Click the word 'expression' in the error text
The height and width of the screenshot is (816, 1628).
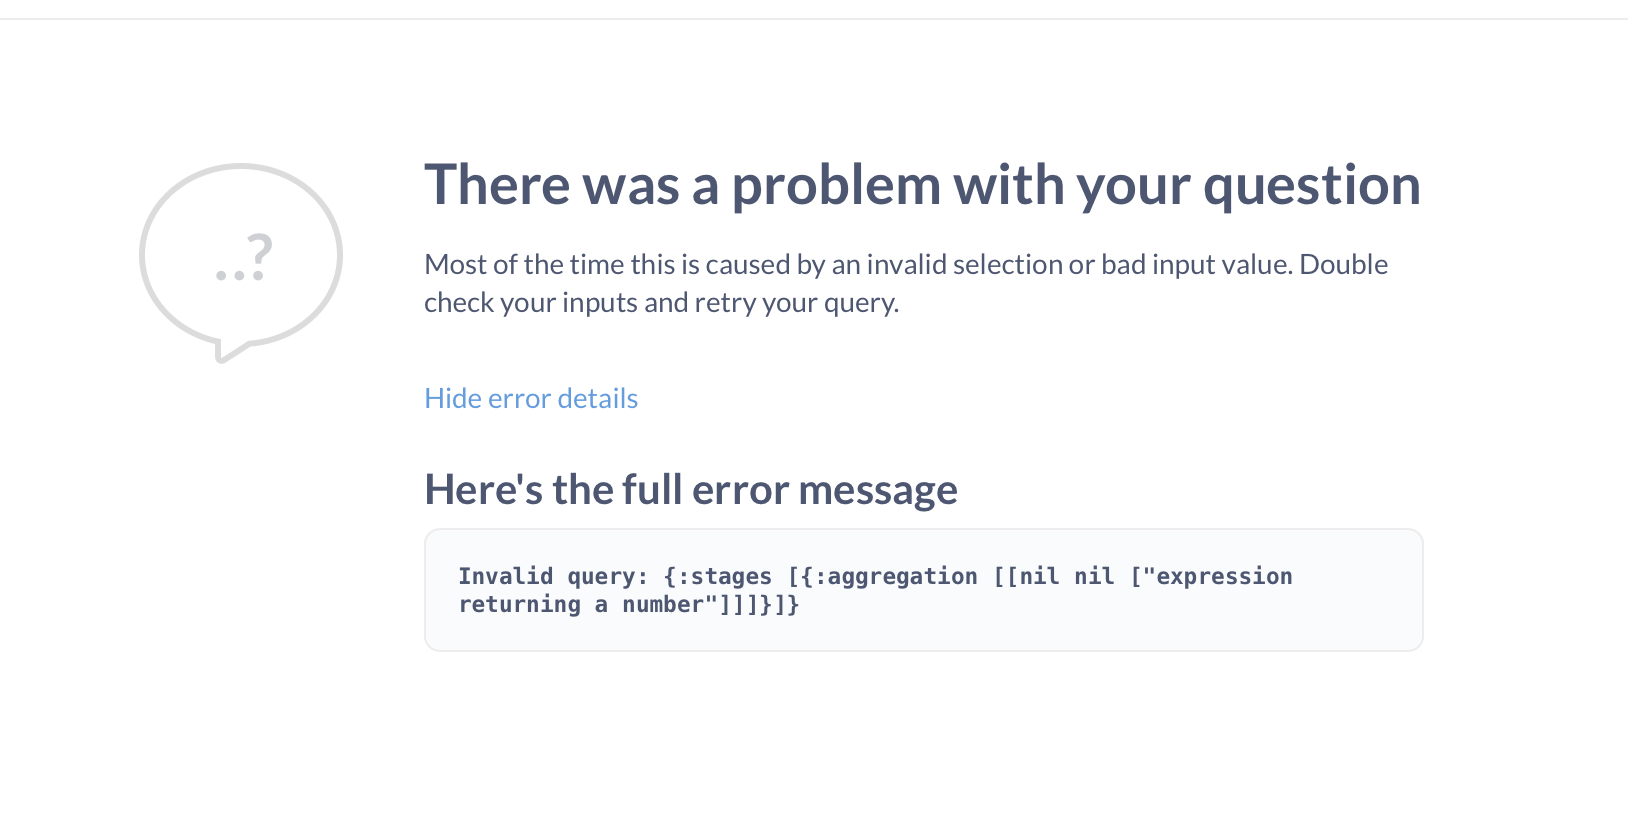coord(1224,577)
